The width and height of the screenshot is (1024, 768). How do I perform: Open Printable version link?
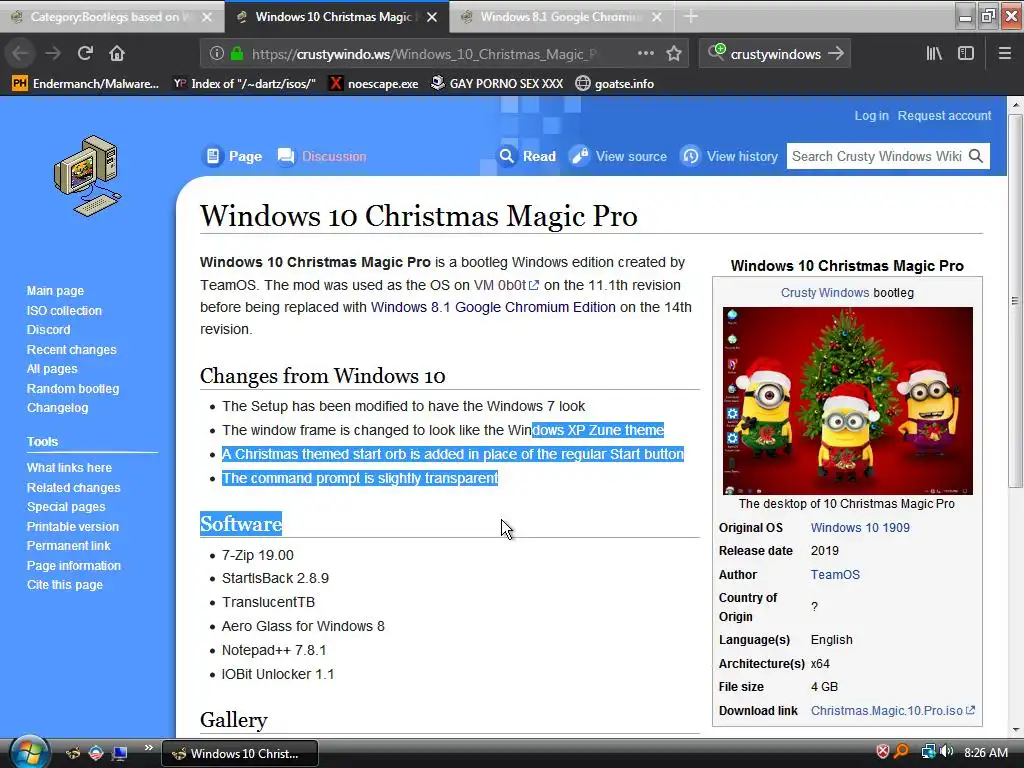click(x=73, y=526)
